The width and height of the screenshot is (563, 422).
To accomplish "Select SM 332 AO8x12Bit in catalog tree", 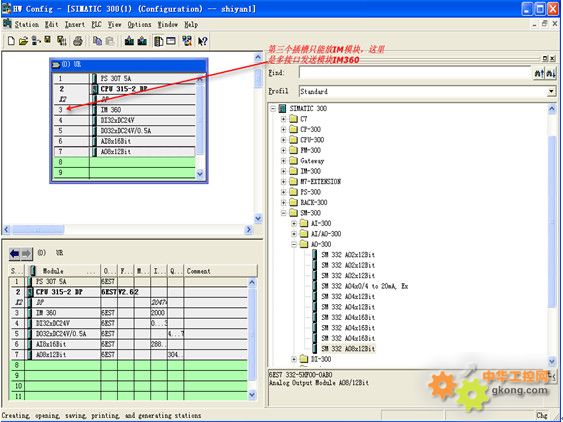I will coord(348,348).
